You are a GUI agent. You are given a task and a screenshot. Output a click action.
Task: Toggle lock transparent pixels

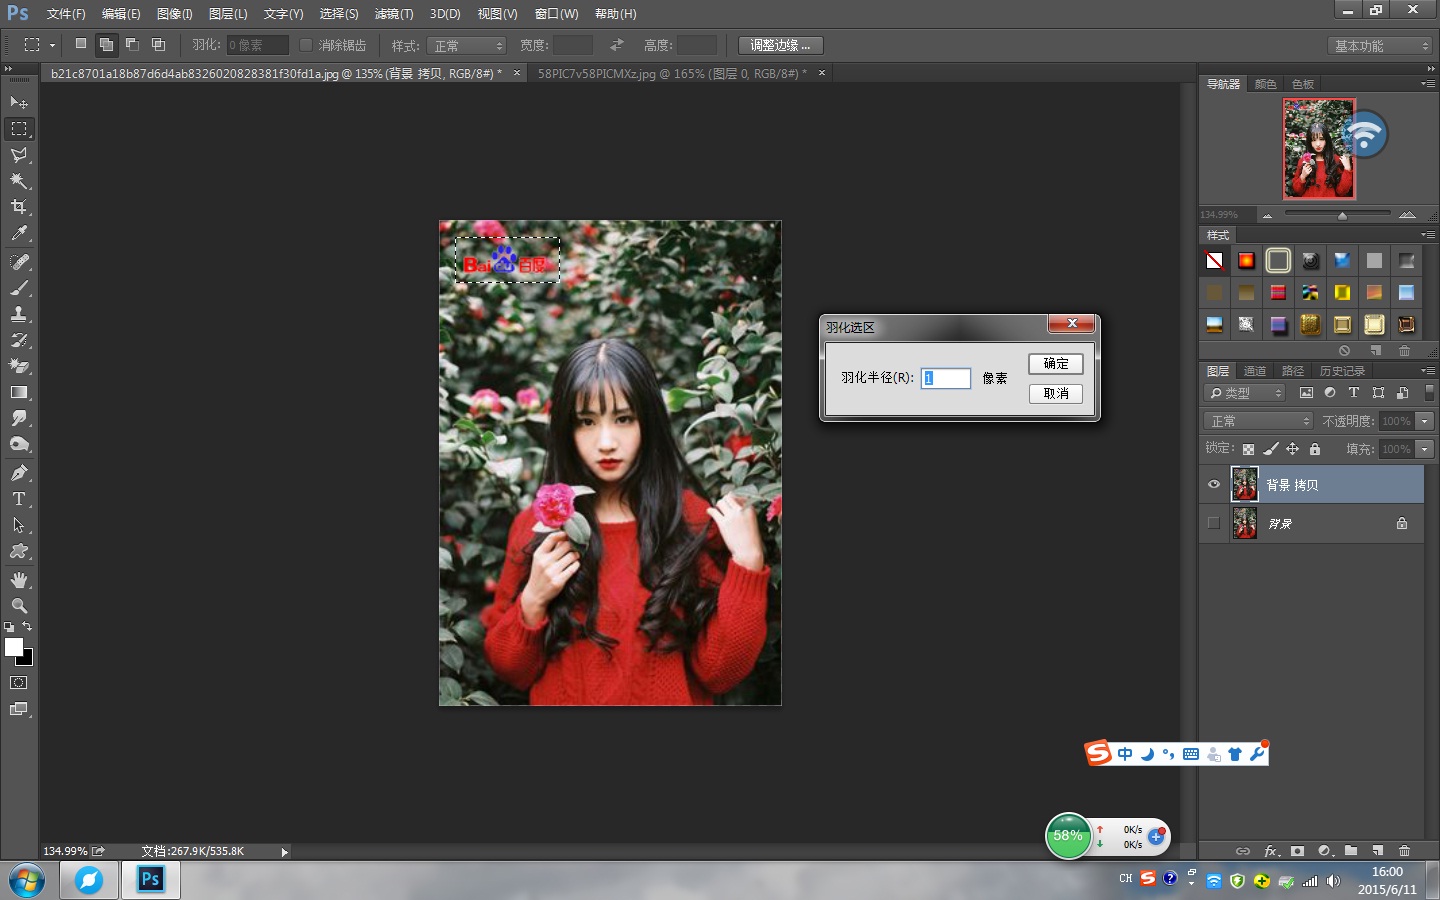[x=1248, y=449]
